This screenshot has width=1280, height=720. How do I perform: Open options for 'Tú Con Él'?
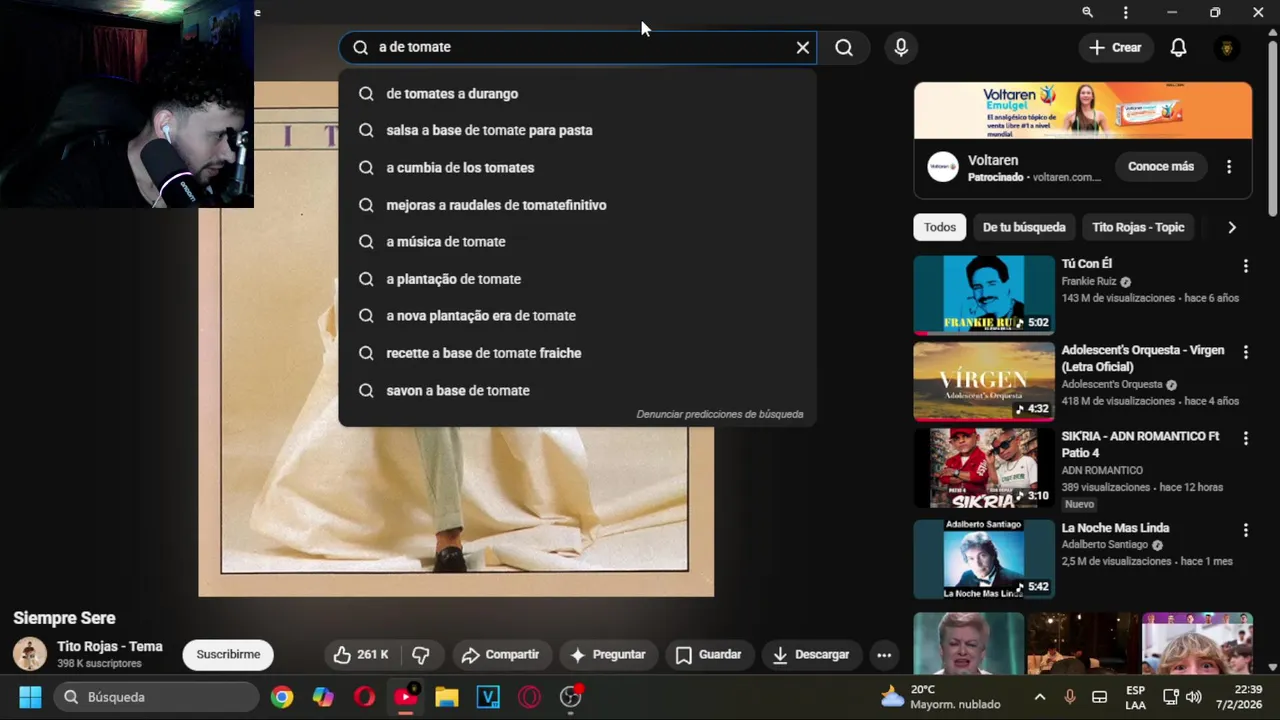(1245, 266)
